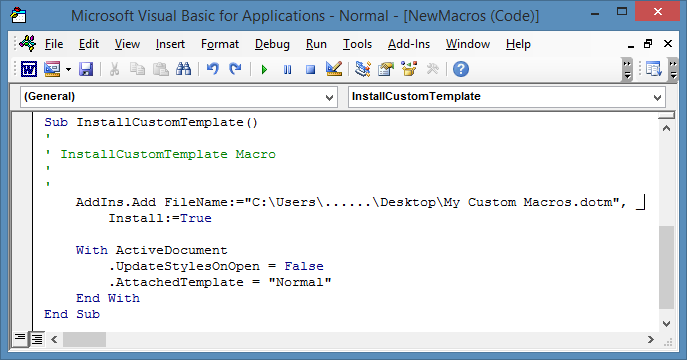
Task: Click ".UpdateStylesOnOpen = False" line
Action: pyautogui.click(x=216, y=266)
